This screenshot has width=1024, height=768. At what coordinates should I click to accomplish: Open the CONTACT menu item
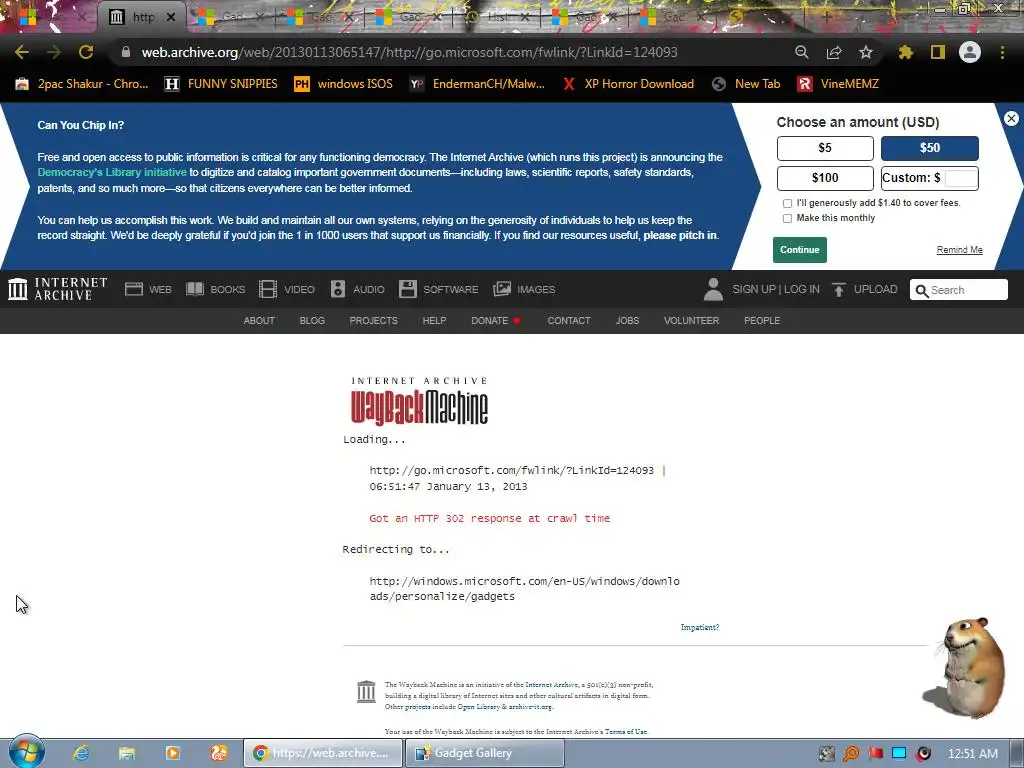pyautogui.click(x=569, y=321)
